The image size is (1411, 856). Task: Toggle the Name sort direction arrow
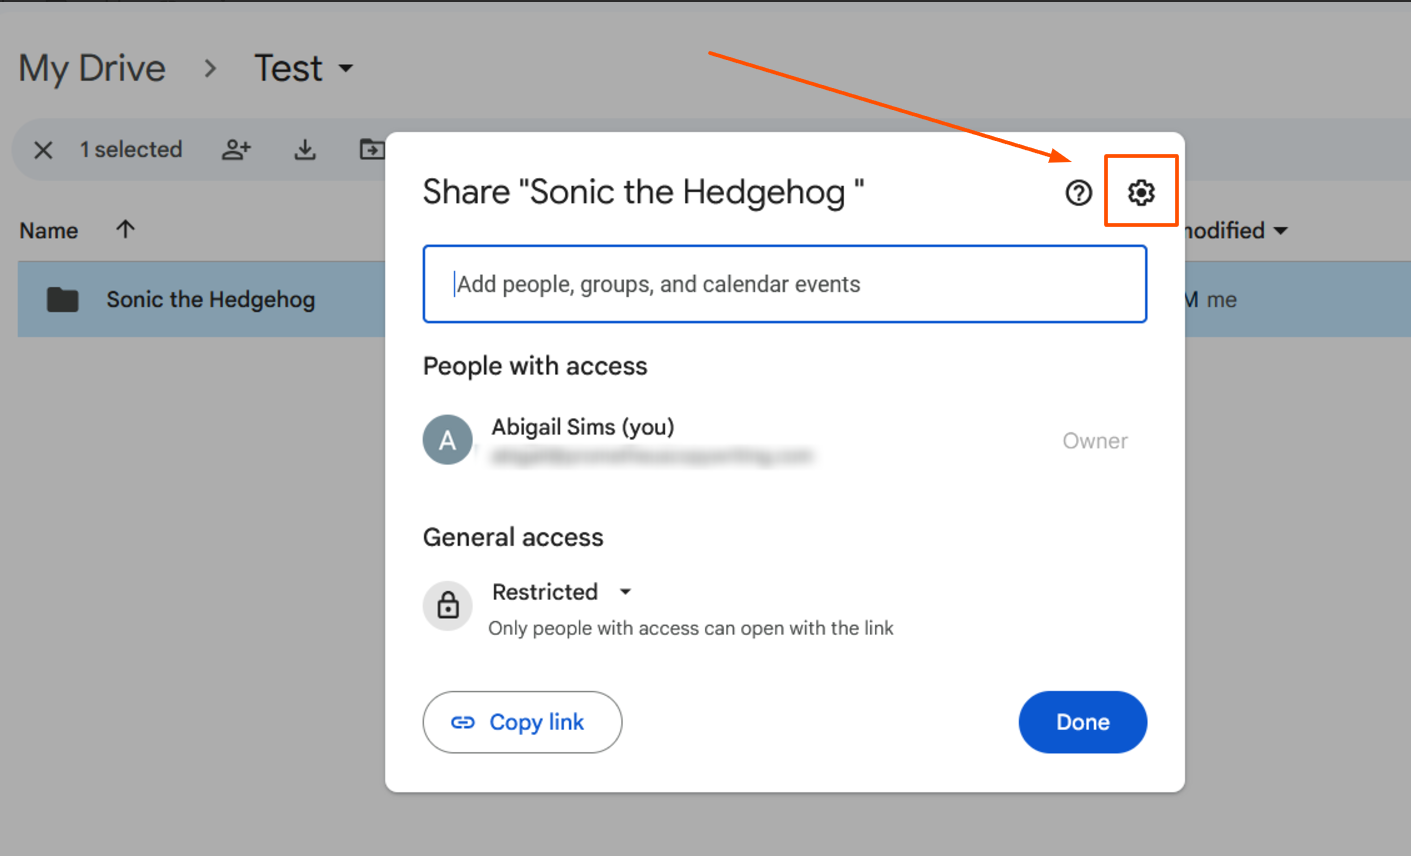(x=125, y=229)
